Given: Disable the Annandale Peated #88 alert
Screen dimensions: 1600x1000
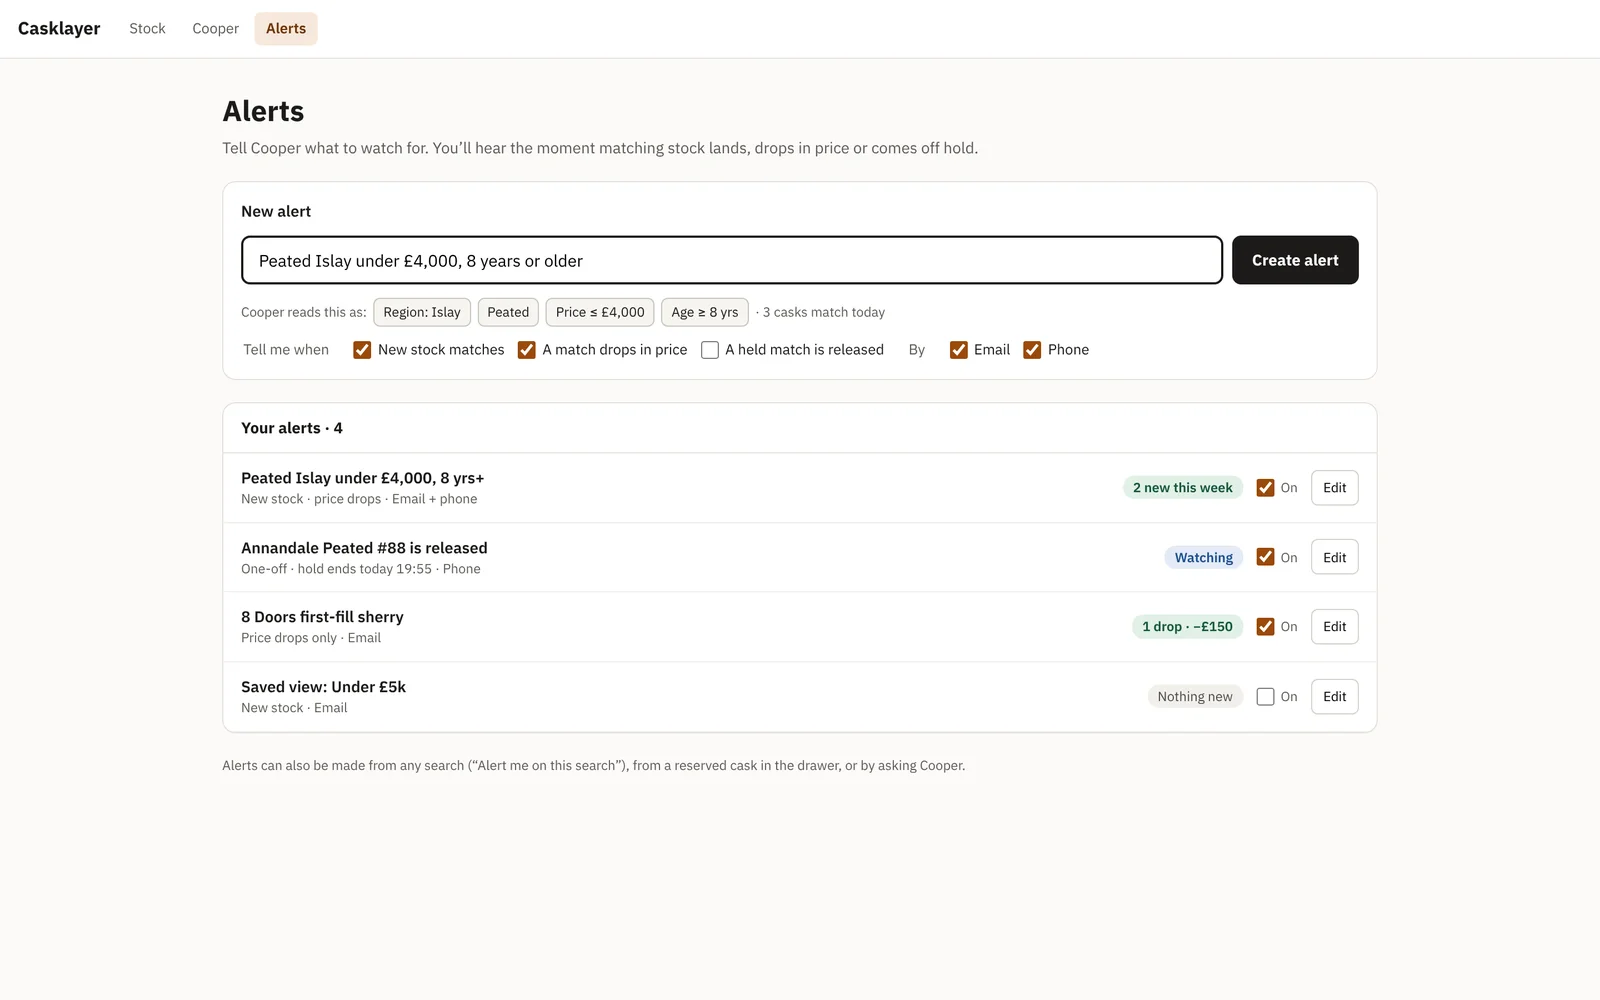Looking at the screenshot, I should 1265,557.
